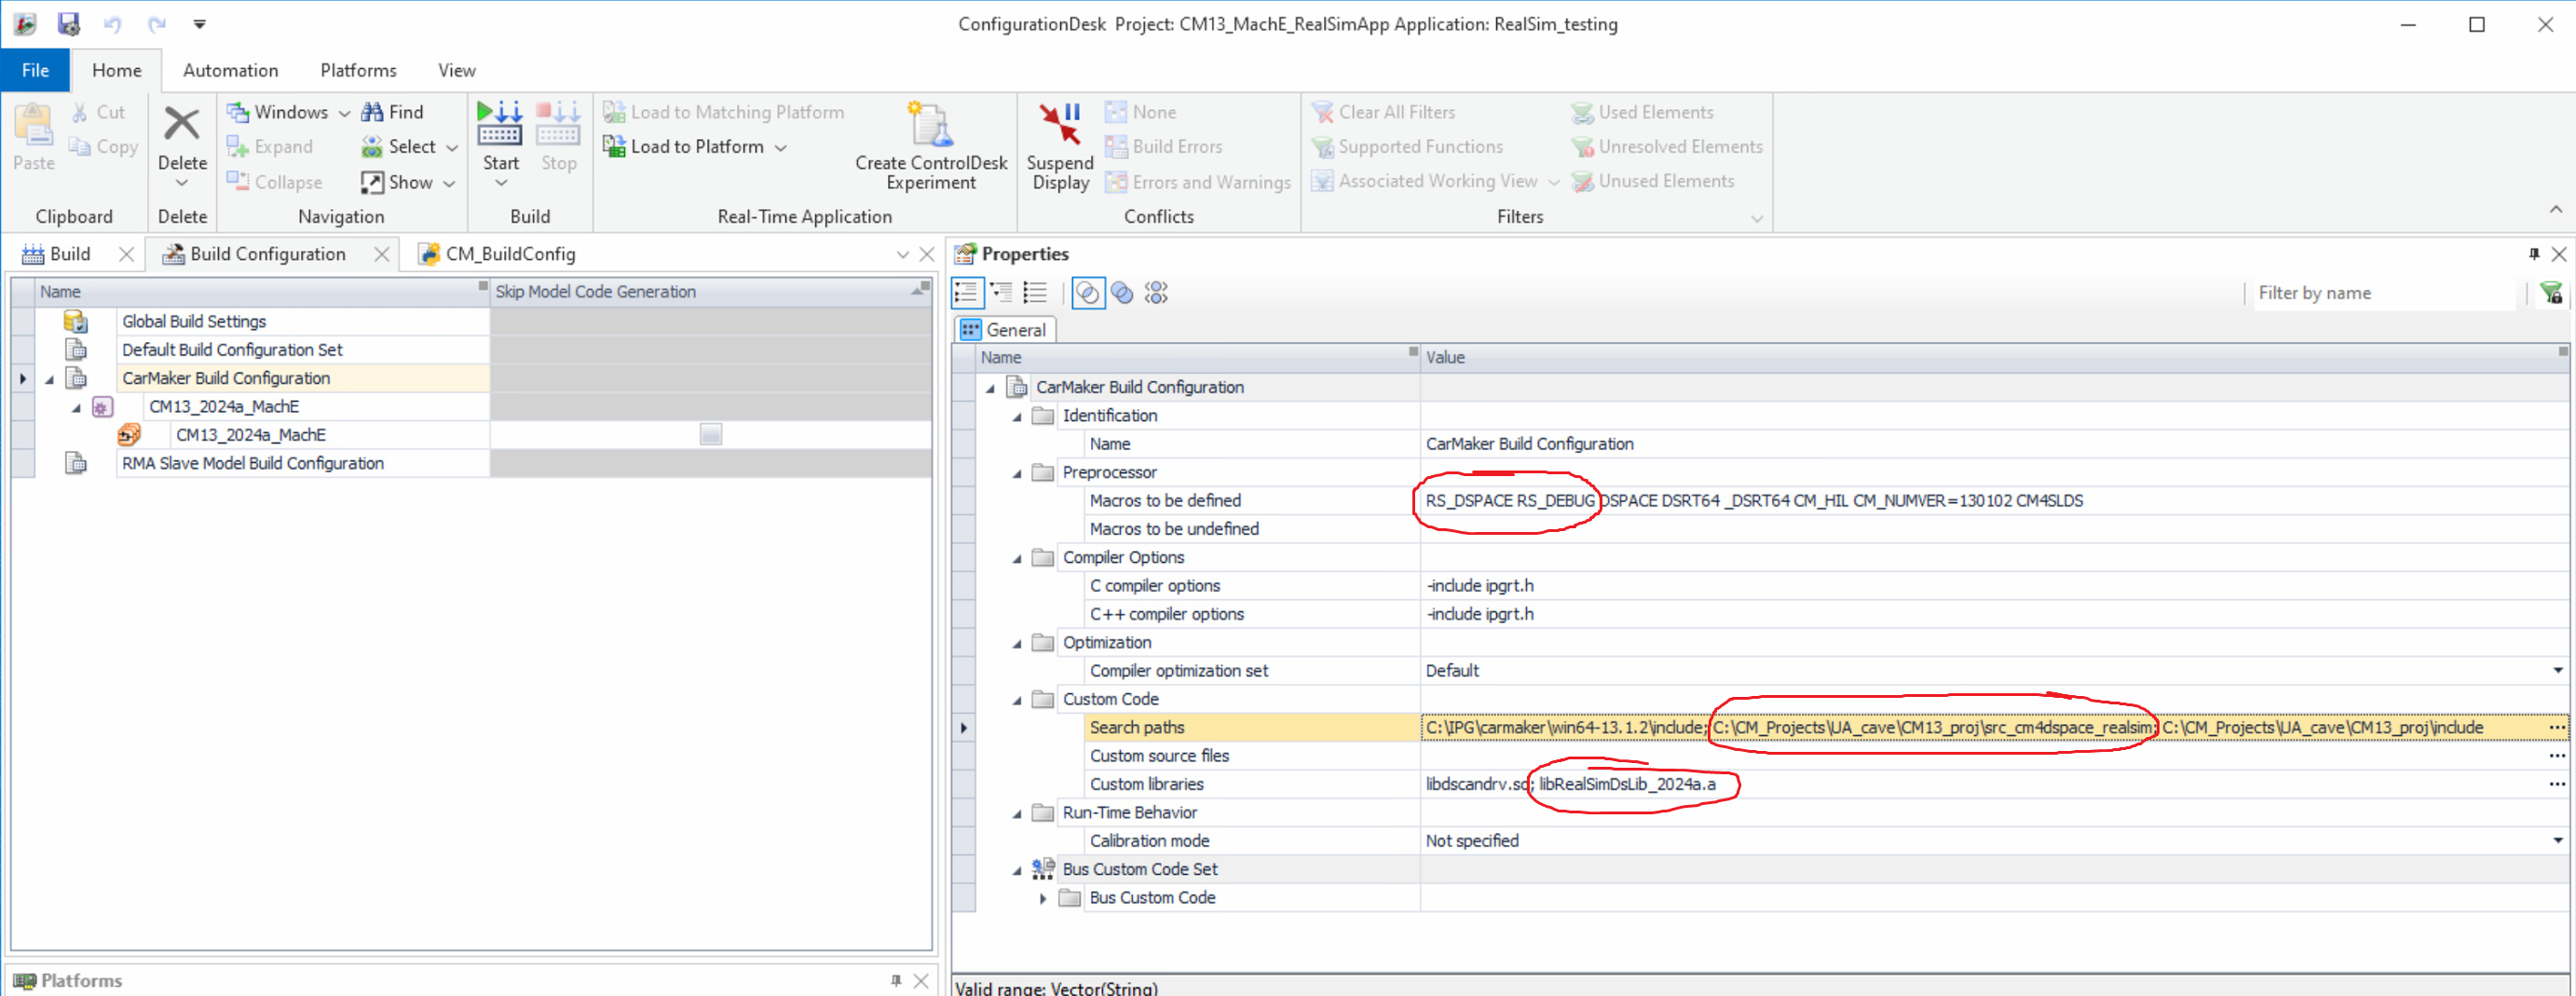Toggle Skip Model Code Generation checkbox for CM13_2024a_MachE
Viewport: 2576px width, 996px height.
tap(710, 434)
